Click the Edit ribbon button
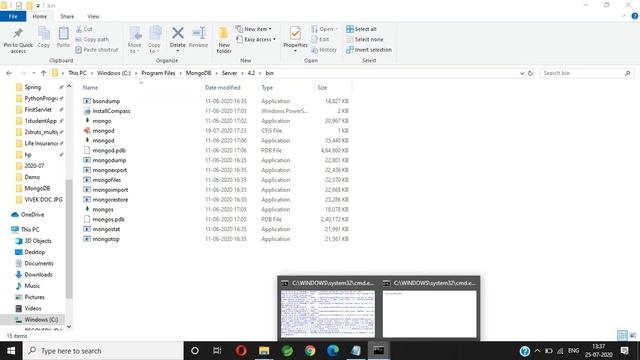Viewport: 640px width, 360px height. click(x=320, y=39)
